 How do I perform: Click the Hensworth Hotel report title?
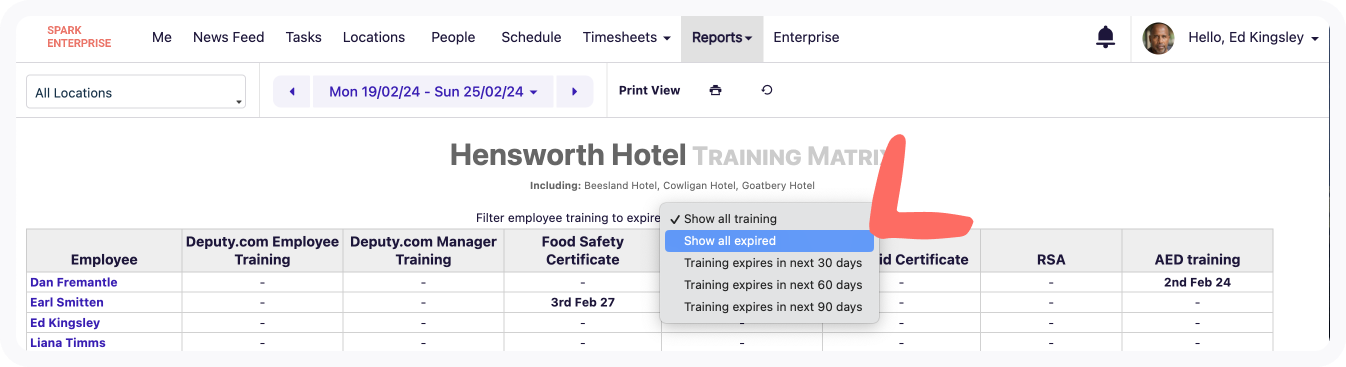click(x=568, y=155)
